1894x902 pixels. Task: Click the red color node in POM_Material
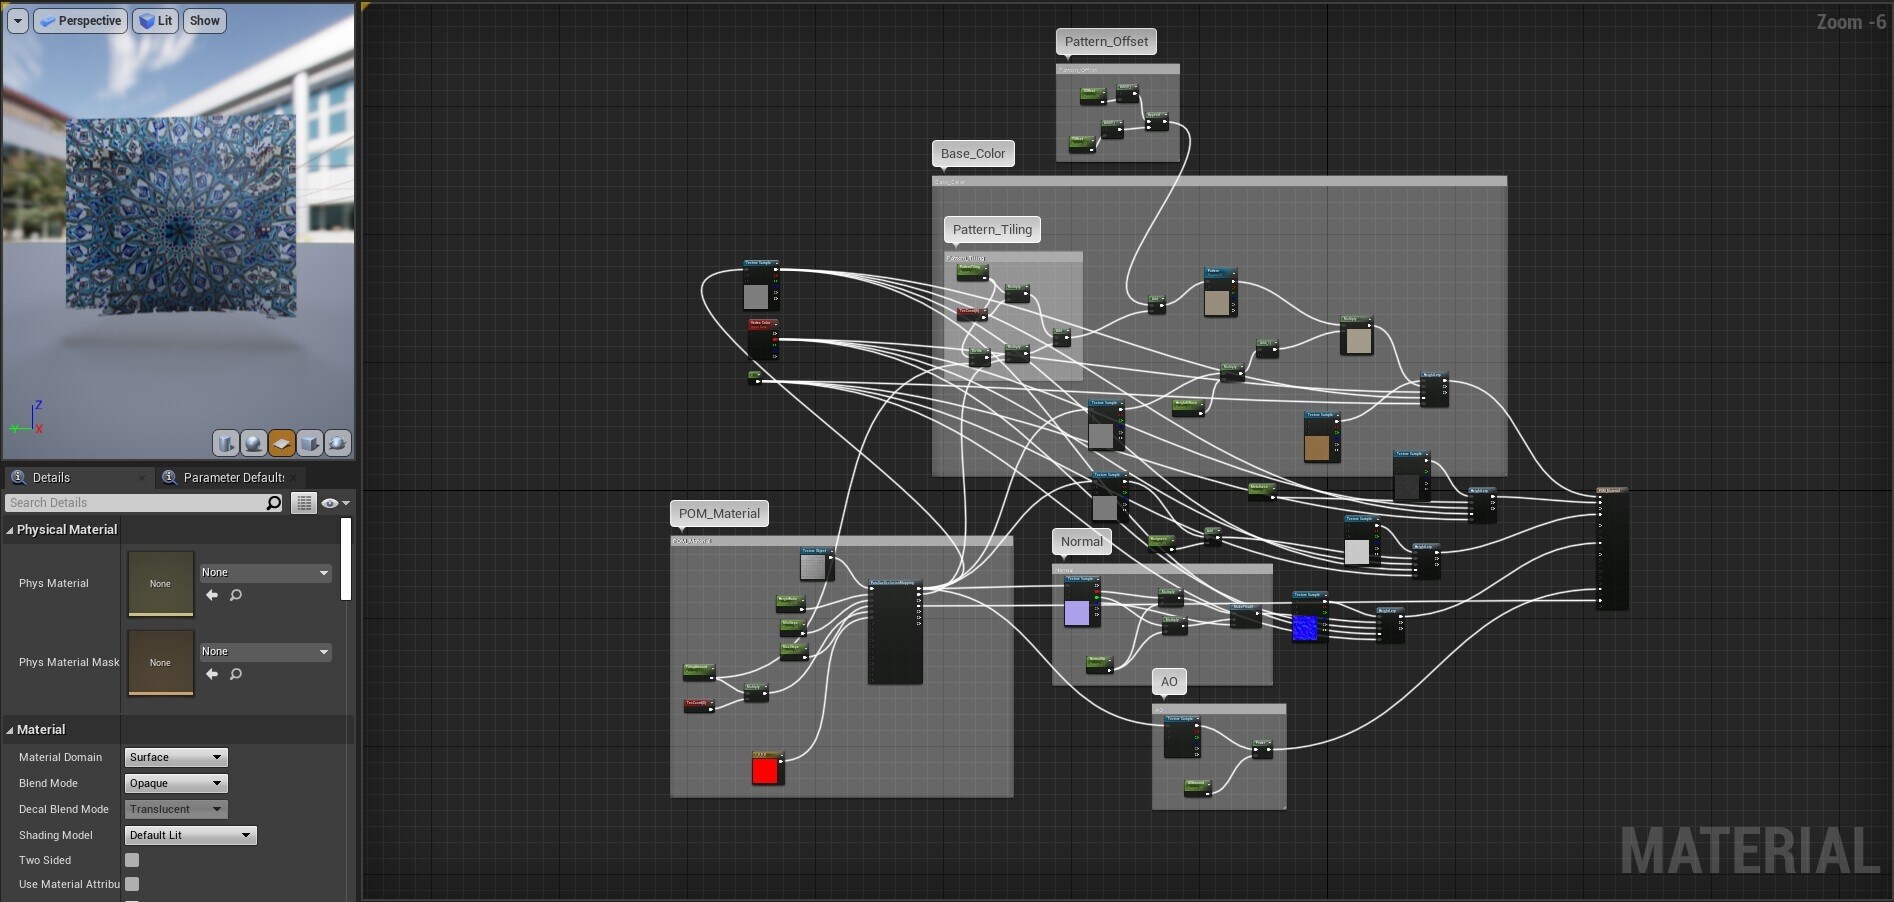click(x=765, y=770)
